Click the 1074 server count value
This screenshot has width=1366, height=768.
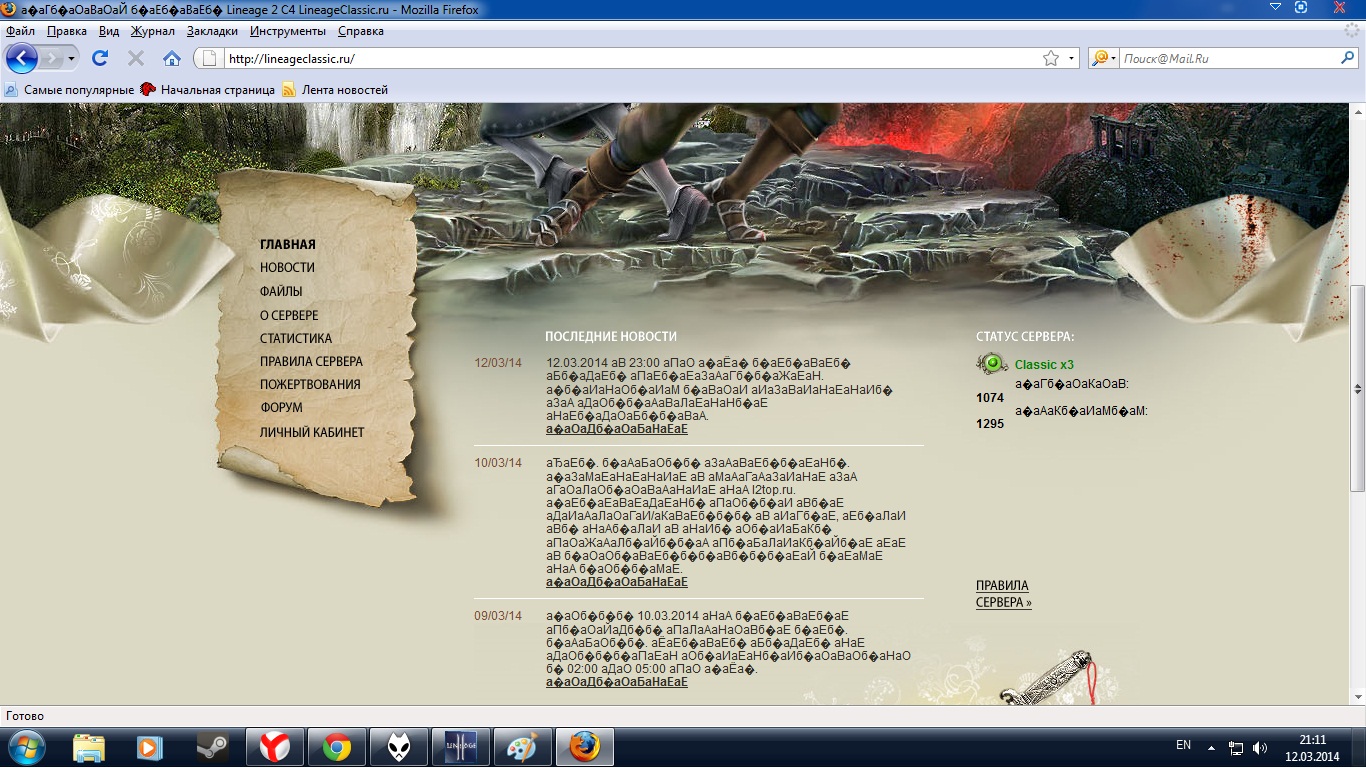(990, 398)
